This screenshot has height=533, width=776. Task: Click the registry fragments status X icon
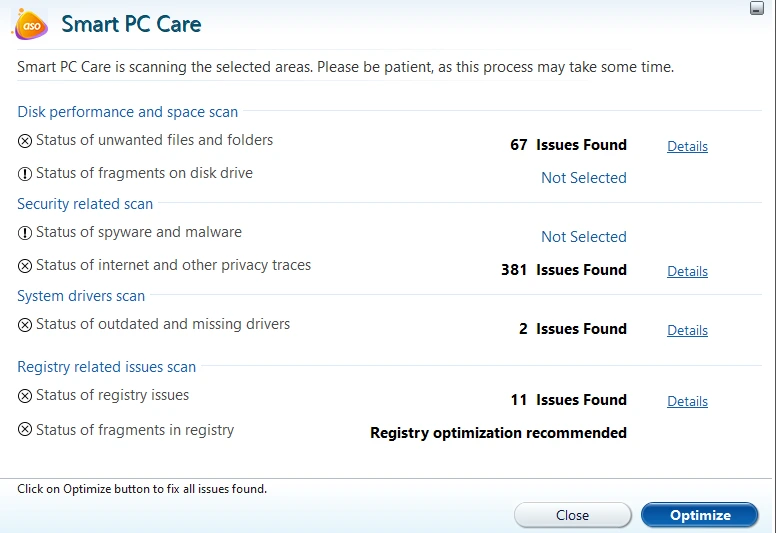point(25,431)
